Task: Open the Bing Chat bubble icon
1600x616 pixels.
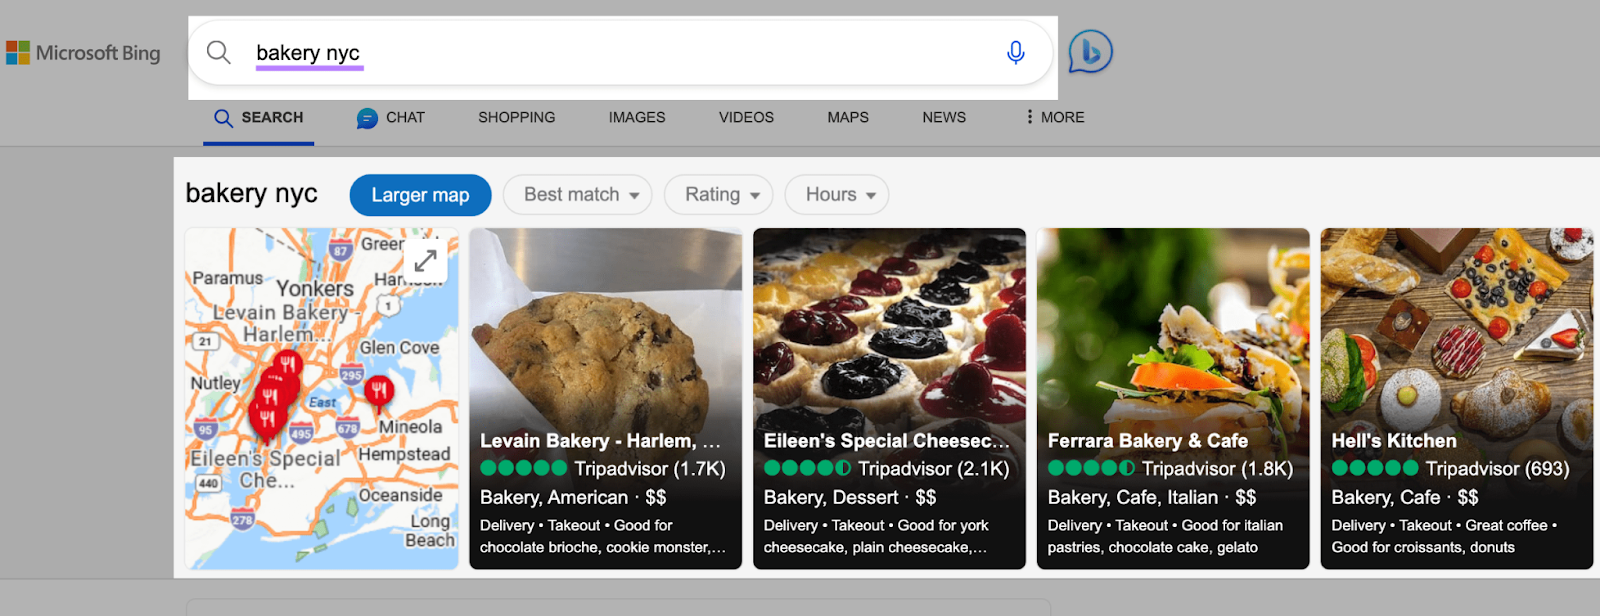Action: pos(1090,52)
